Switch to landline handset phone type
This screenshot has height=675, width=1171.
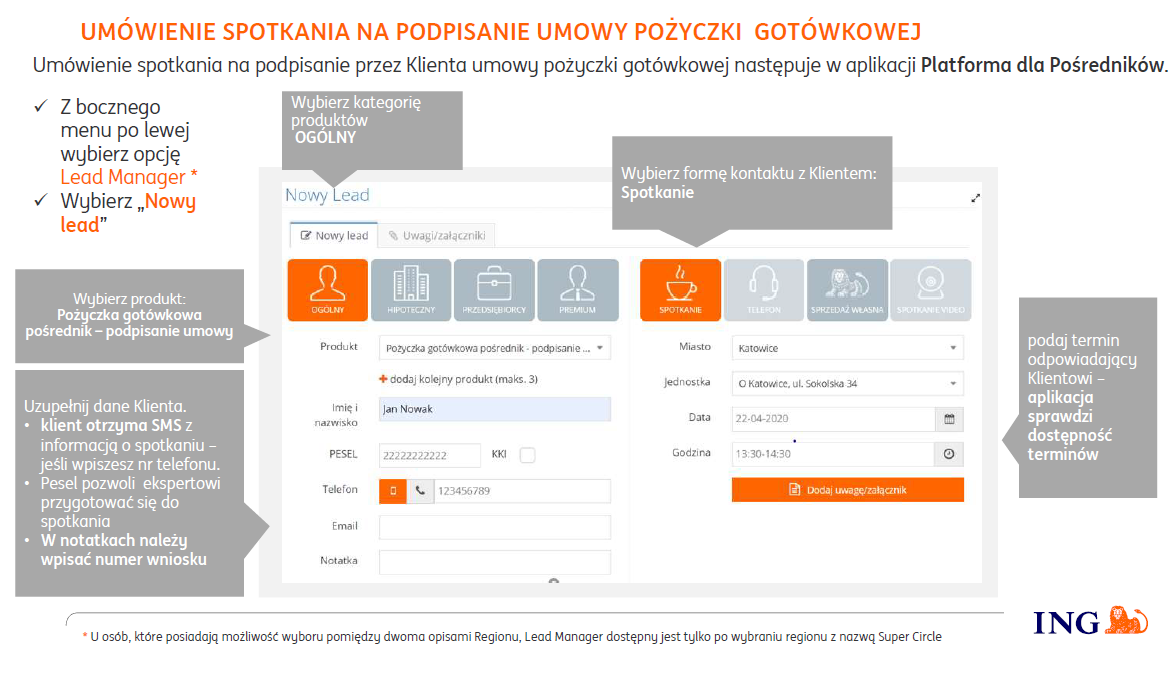pyautogui.click(x=420, y=491)
